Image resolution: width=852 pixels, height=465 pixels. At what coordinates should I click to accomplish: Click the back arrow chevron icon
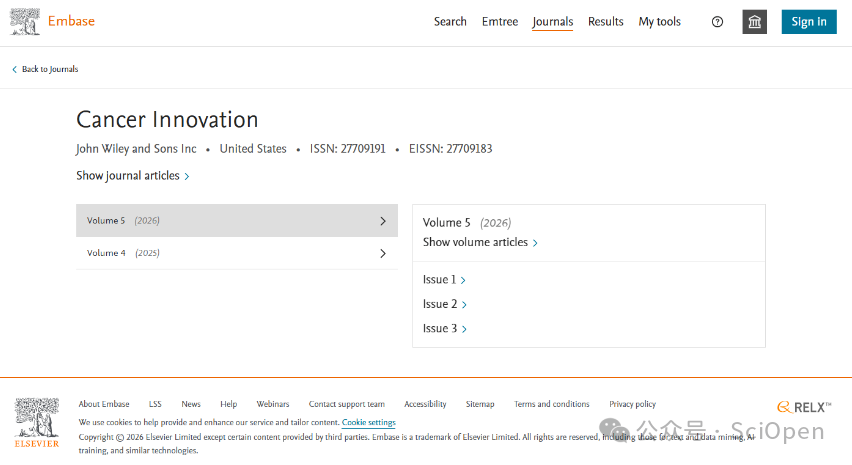[15, 70]
